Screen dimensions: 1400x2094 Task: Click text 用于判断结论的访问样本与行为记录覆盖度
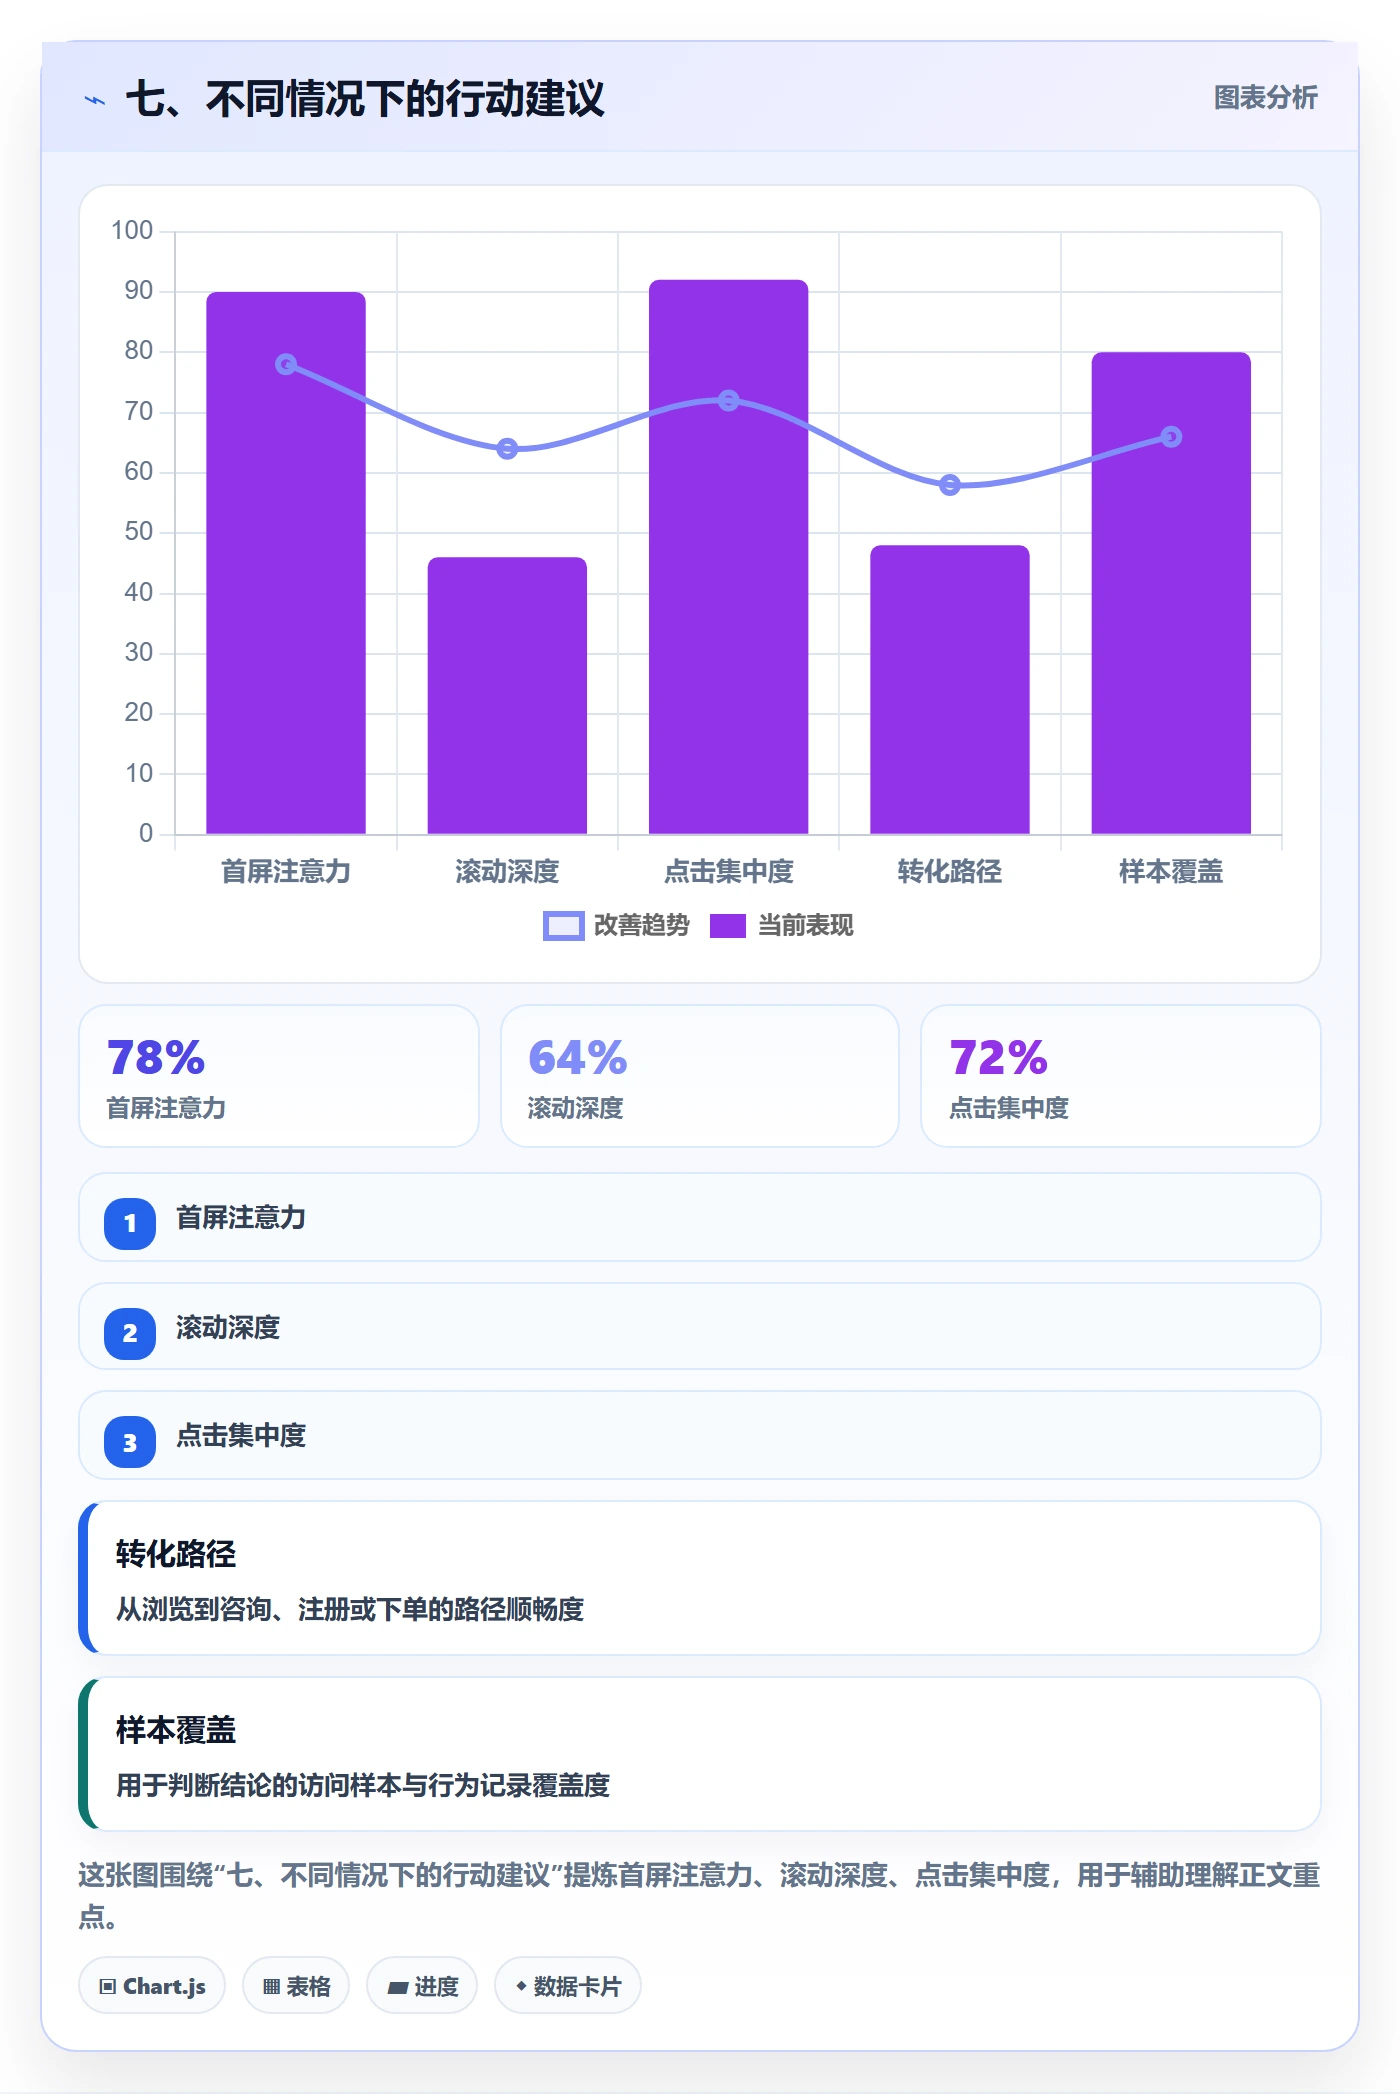coord(363,1785)
